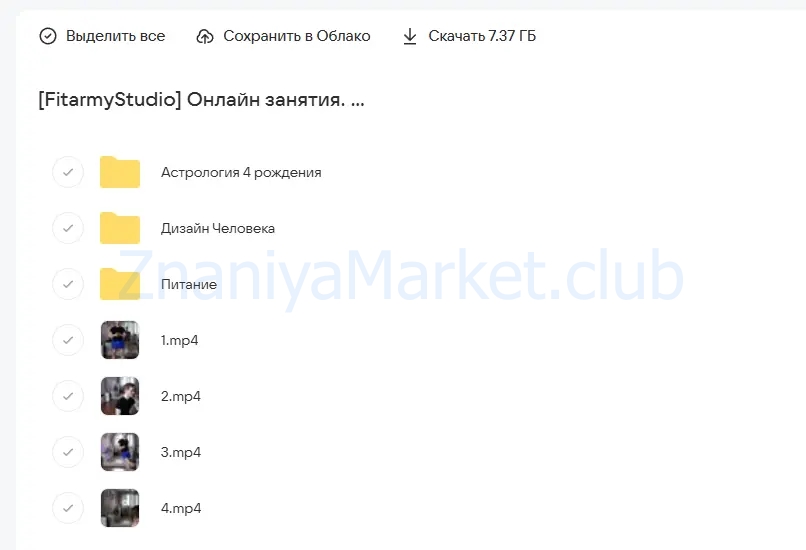This screenshot has width=806, height=550.
Task: Open the 3.mp4 video thumbnail
Action: click(120, 452)
